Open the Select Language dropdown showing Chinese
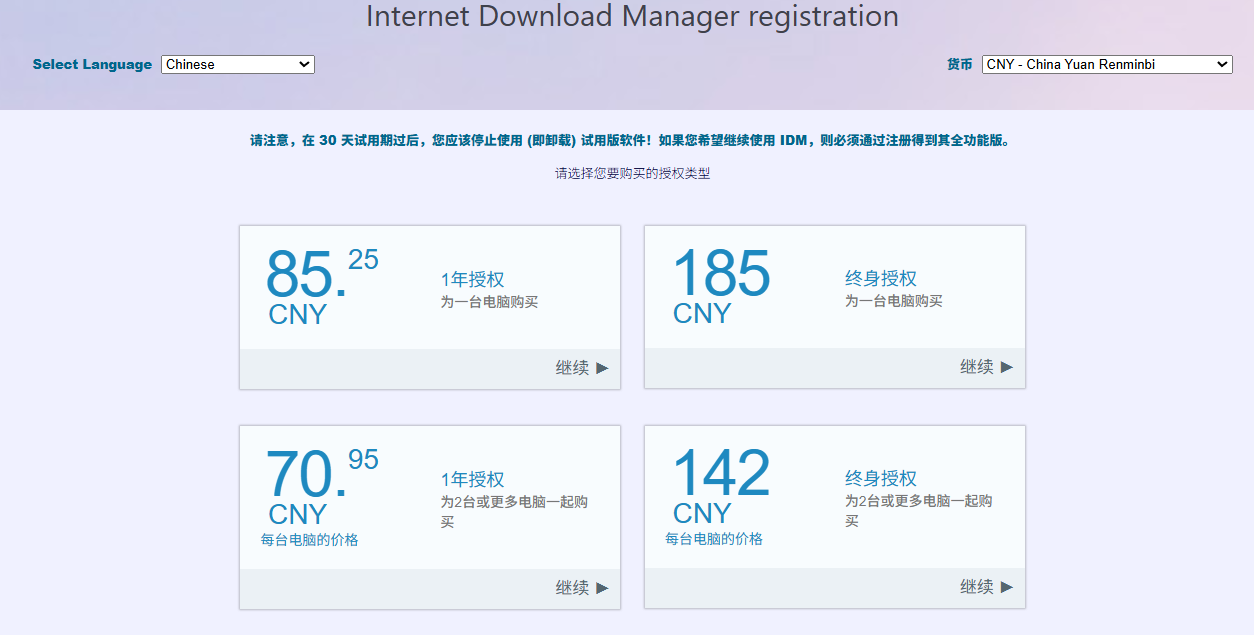This screenshot has width=1254, height=635. [238, 64]
